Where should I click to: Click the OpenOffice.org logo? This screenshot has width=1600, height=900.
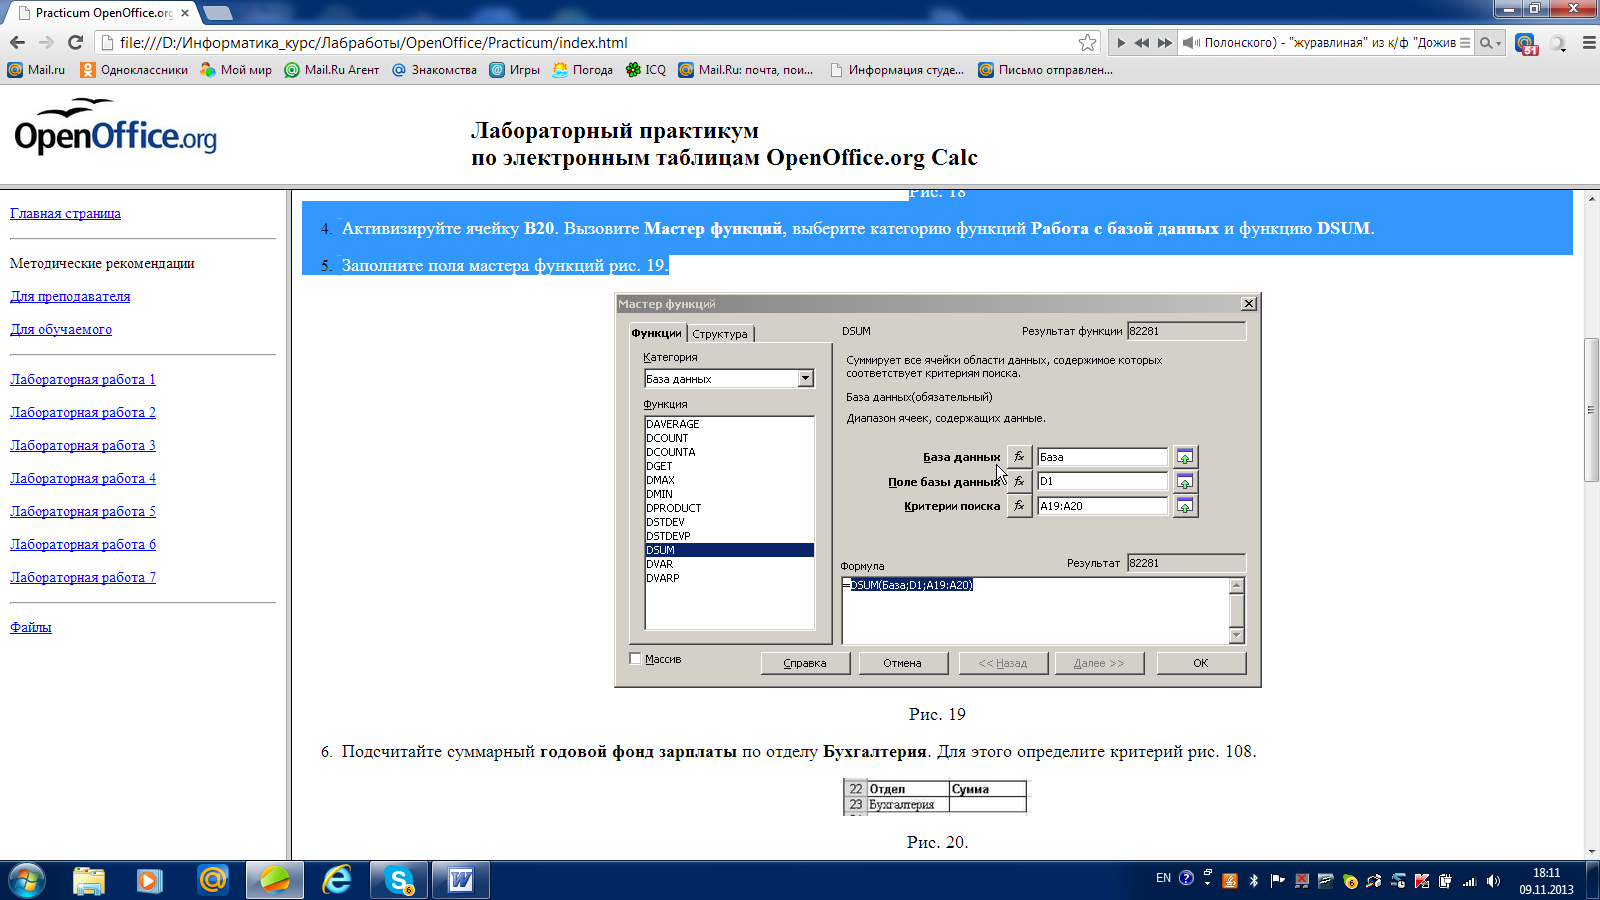pyautogui.click(x=115, y=127)
